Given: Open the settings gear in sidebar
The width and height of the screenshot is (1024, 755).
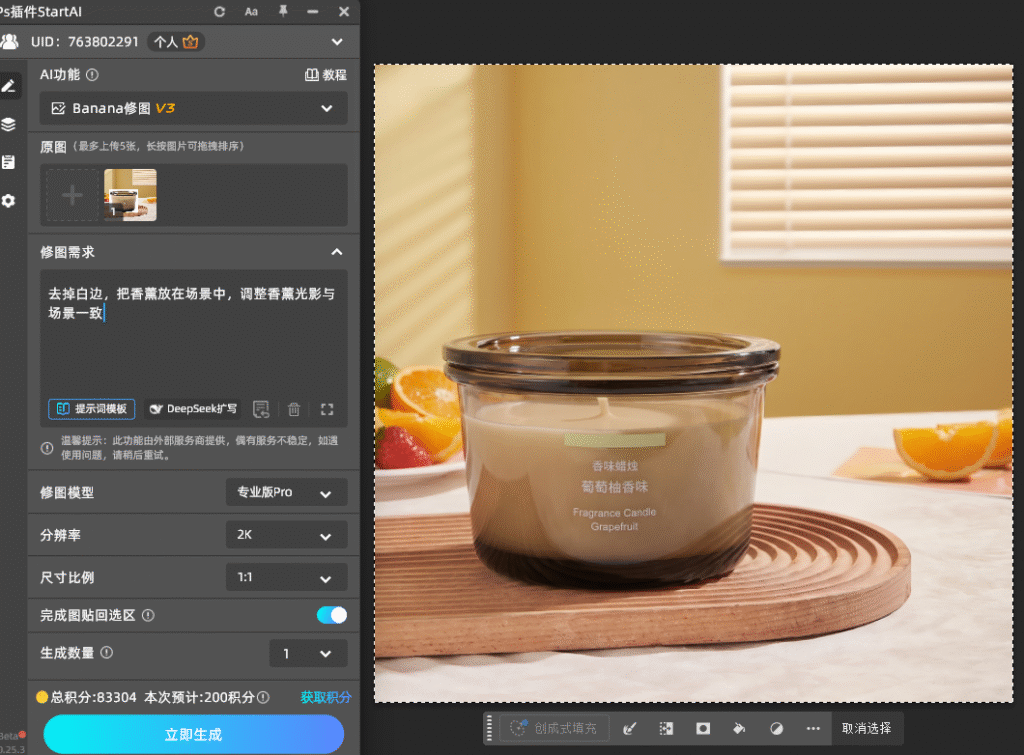Looking at the screenshot, I should 8,201.
